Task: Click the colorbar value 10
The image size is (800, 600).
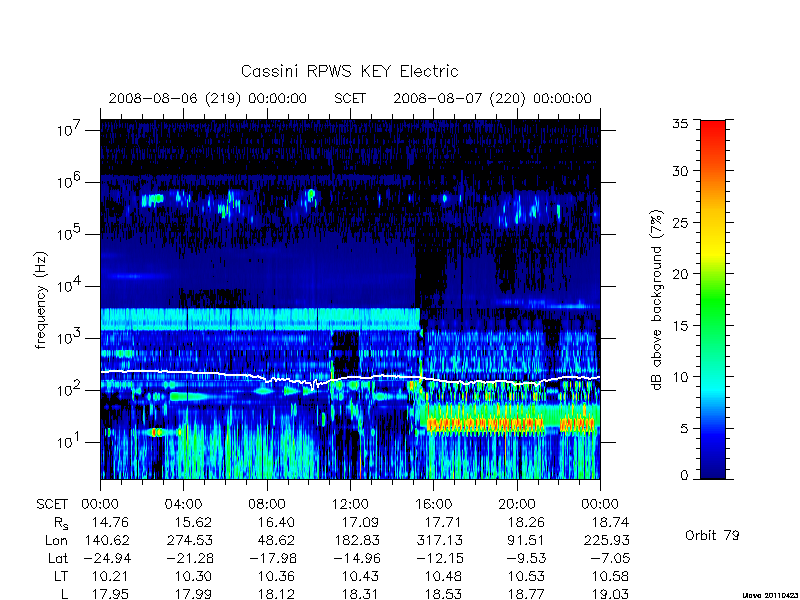Action: click(x=681, y=377)
